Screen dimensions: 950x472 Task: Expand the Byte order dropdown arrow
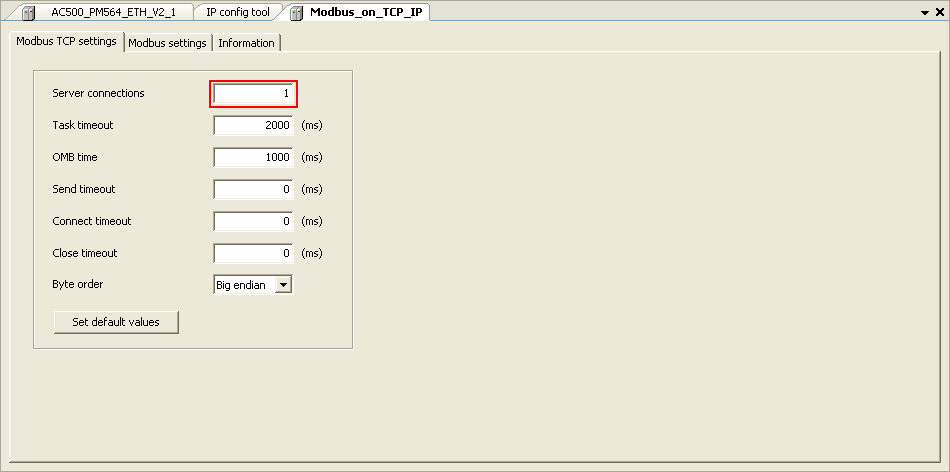pyautogui.click(x=283, y=285)
